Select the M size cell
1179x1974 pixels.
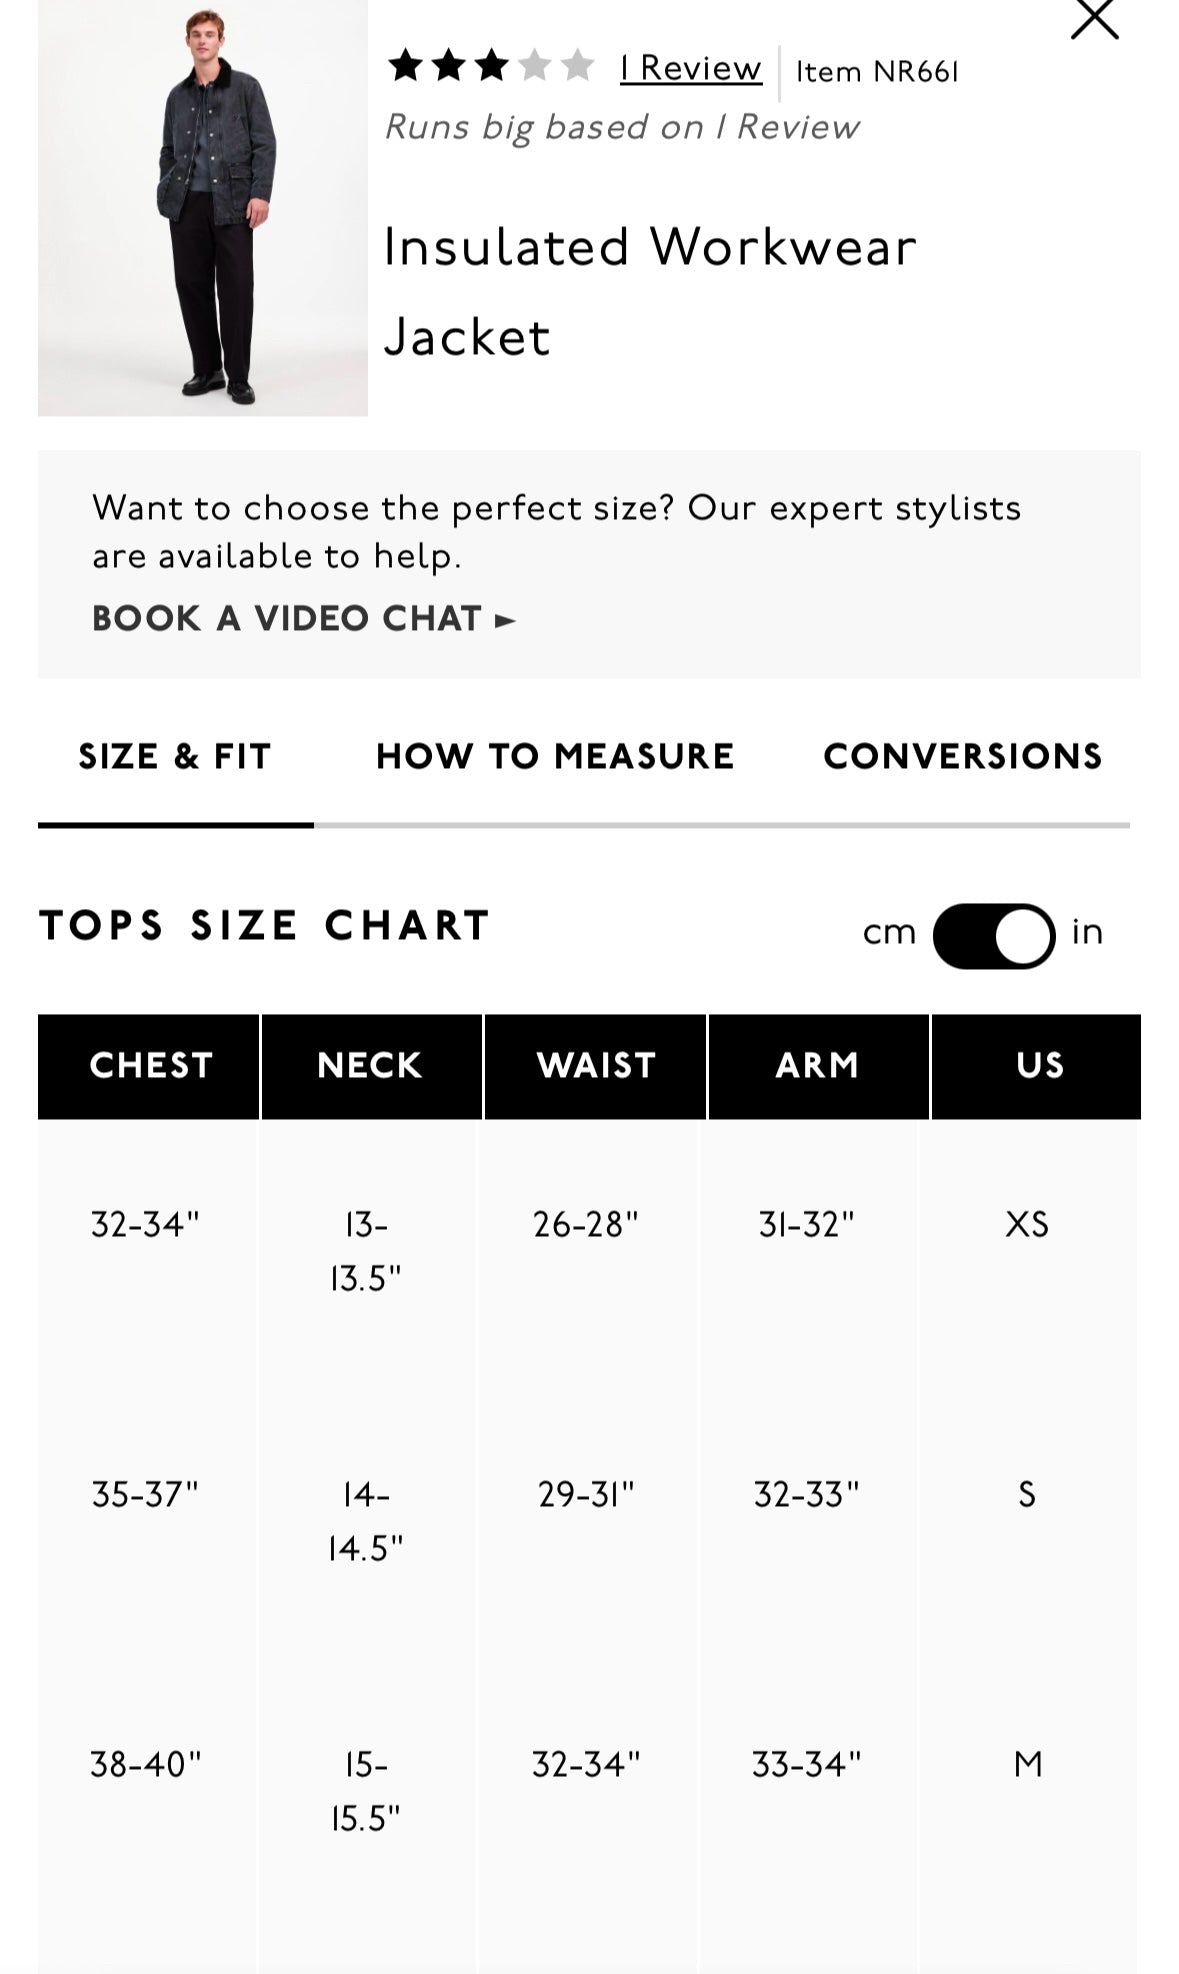(1027, 1765)
